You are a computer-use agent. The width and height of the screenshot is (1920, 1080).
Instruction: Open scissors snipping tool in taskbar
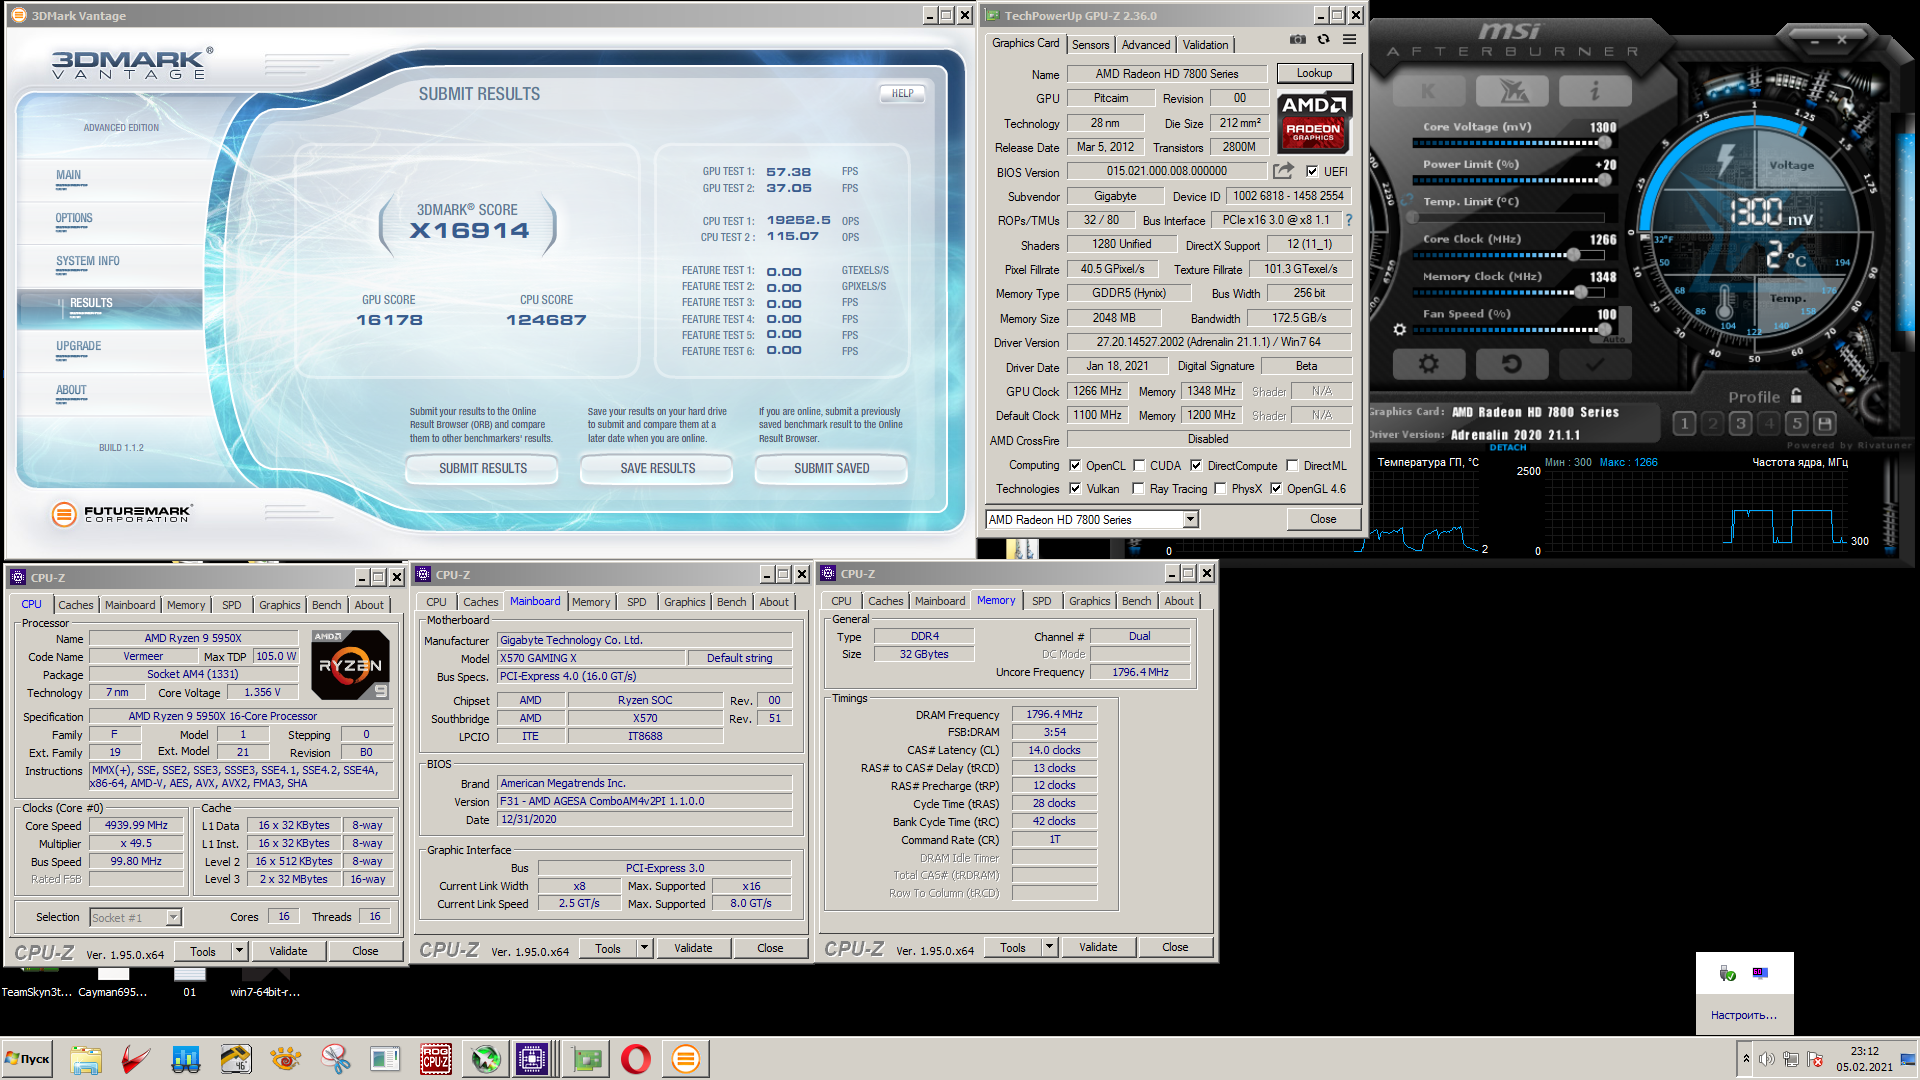point(335,1059)
